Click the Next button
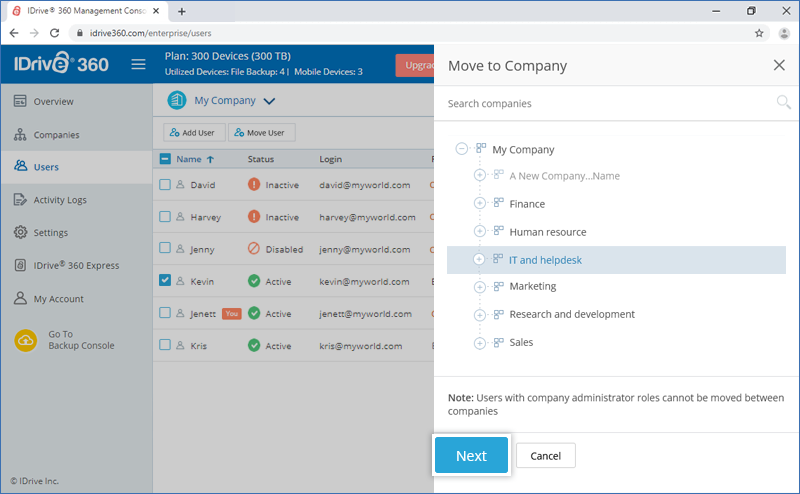 [471, 455]
